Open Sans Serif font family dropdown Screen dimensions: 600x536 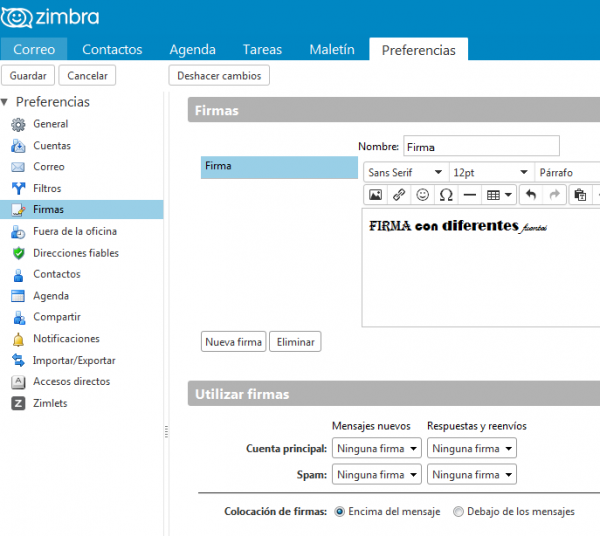click(406, 173)
